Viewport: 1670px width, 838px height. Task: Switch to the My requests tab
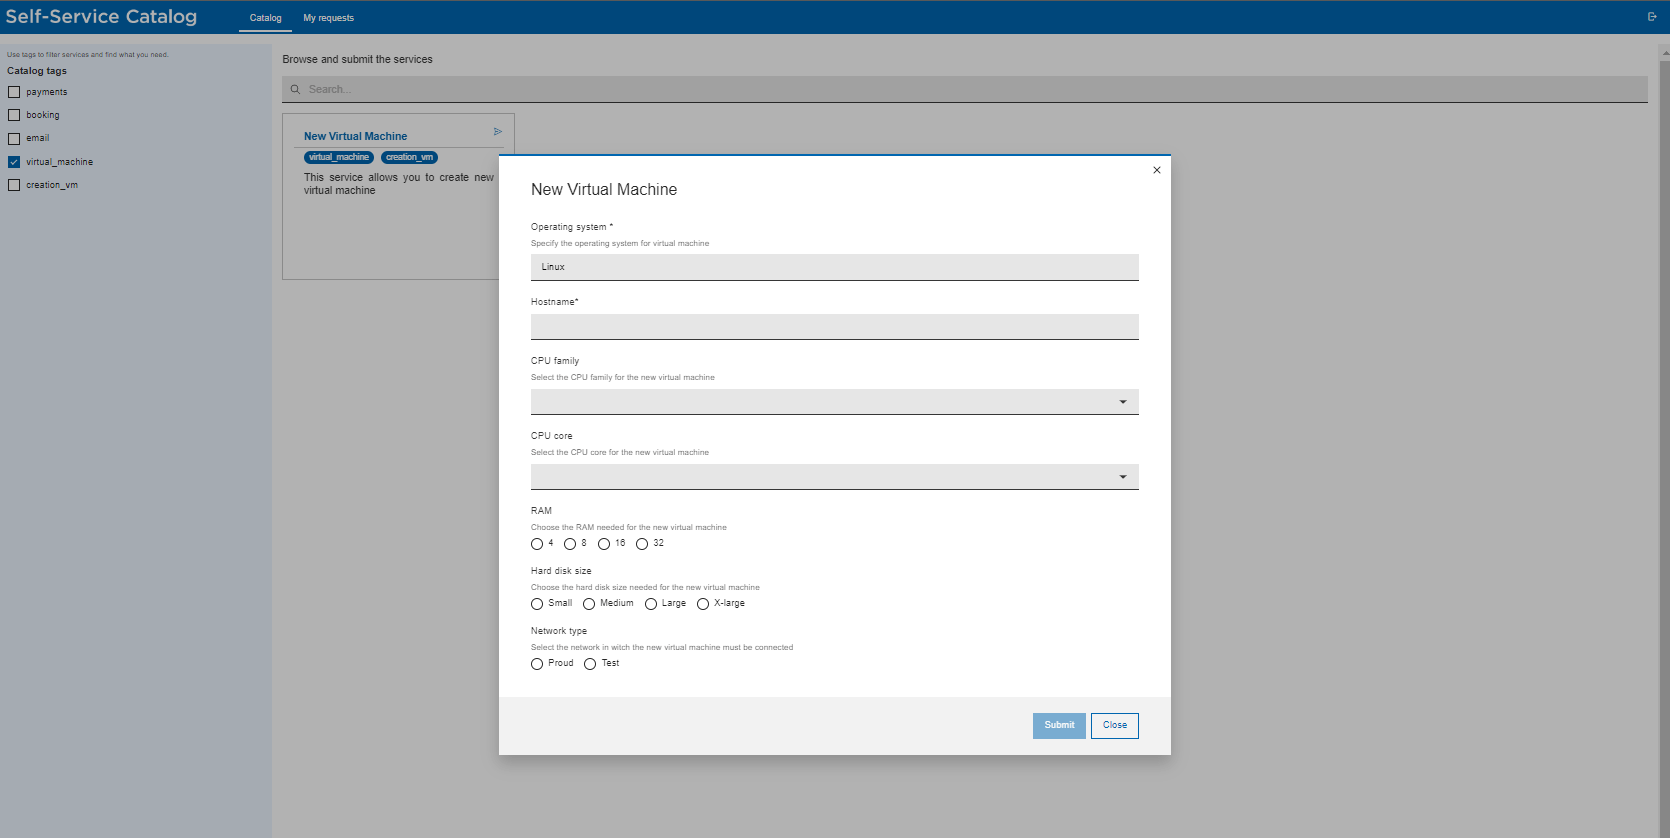pos(328,18)
